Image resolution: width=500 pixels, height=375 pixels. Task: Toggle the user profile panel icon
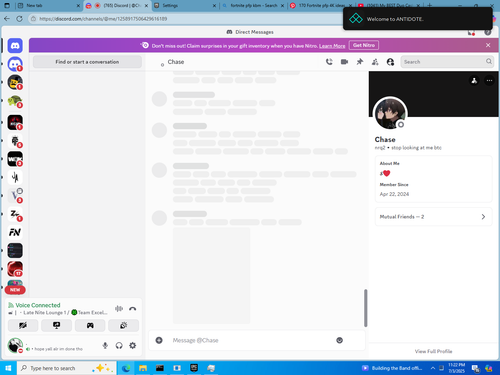coord(390,62)
